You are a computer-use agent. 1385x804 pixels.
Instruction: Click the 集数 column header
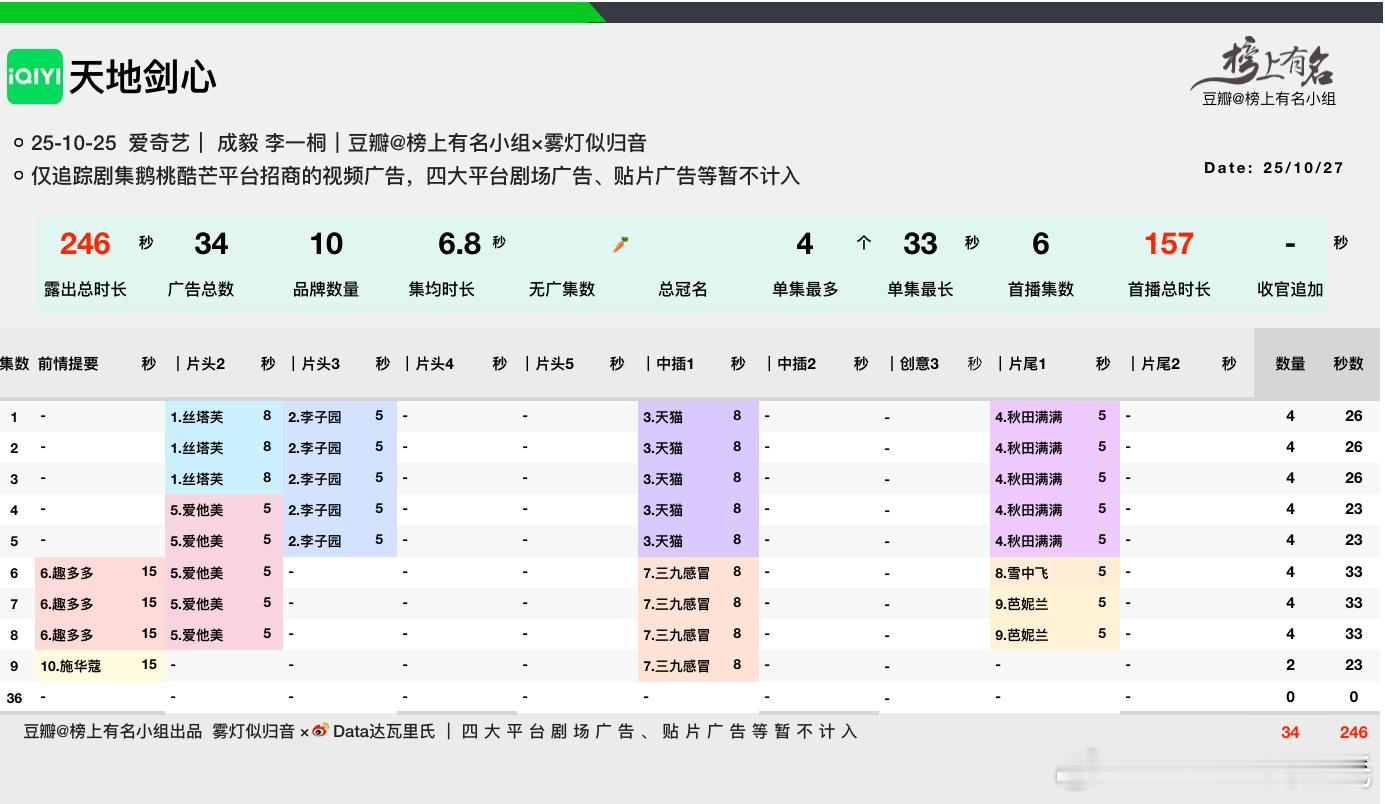[x=15, y=364]
